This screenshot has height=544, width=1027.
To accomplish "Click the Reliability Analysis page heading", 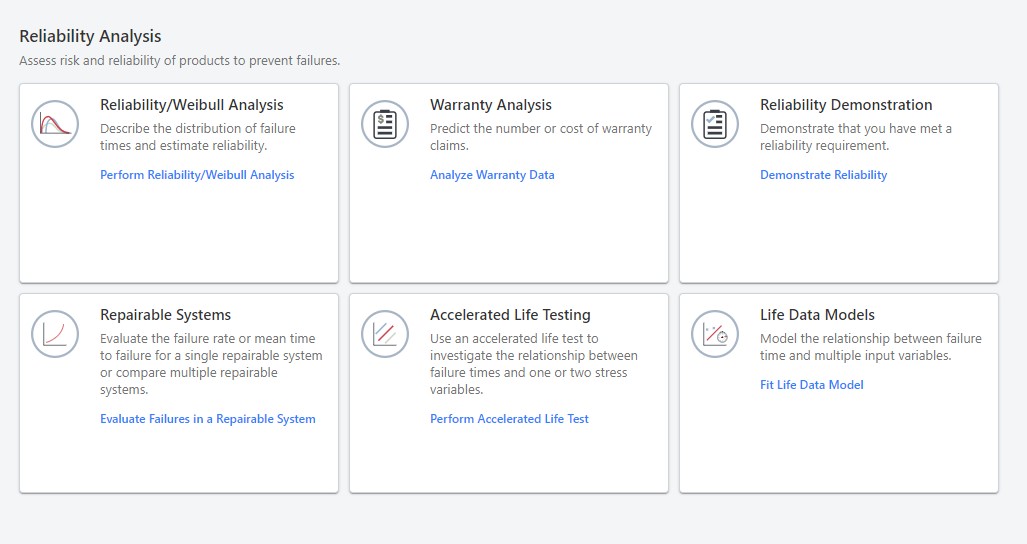I will 90,37.
